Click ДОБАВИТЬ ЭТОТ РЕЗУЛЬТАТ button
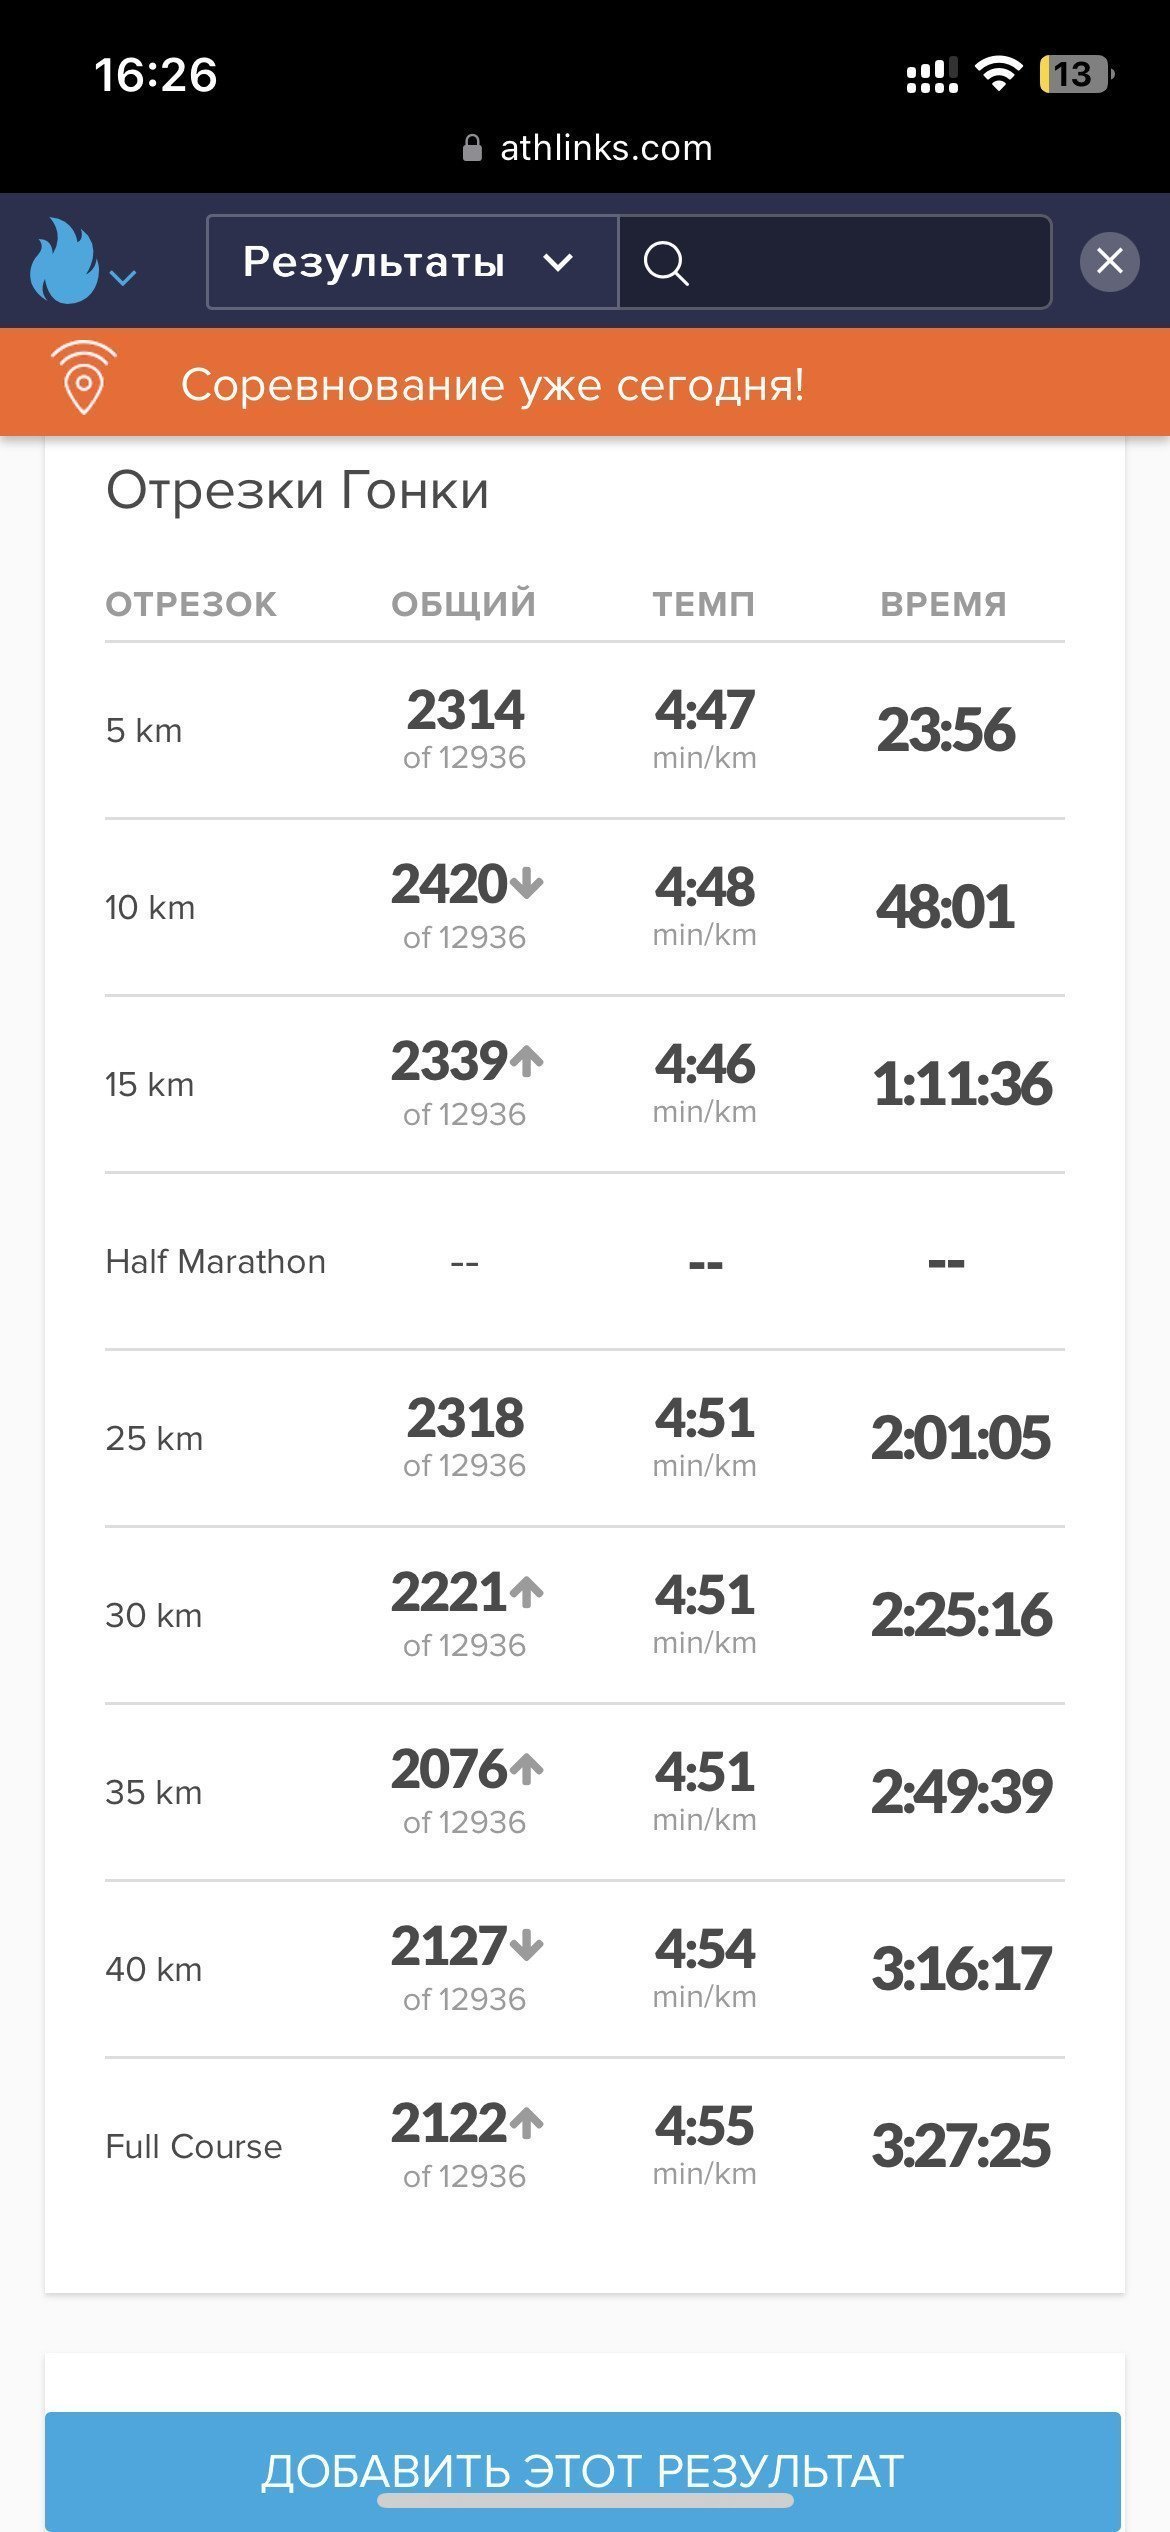This screenshot has width=1170, height=2532. click(x=583, y=2470)
